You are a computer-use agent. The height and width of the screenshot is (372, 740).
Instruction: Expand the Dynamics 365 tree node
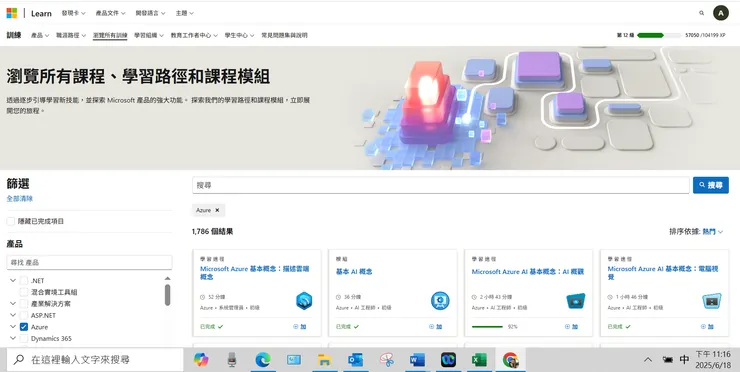[13, 338]
